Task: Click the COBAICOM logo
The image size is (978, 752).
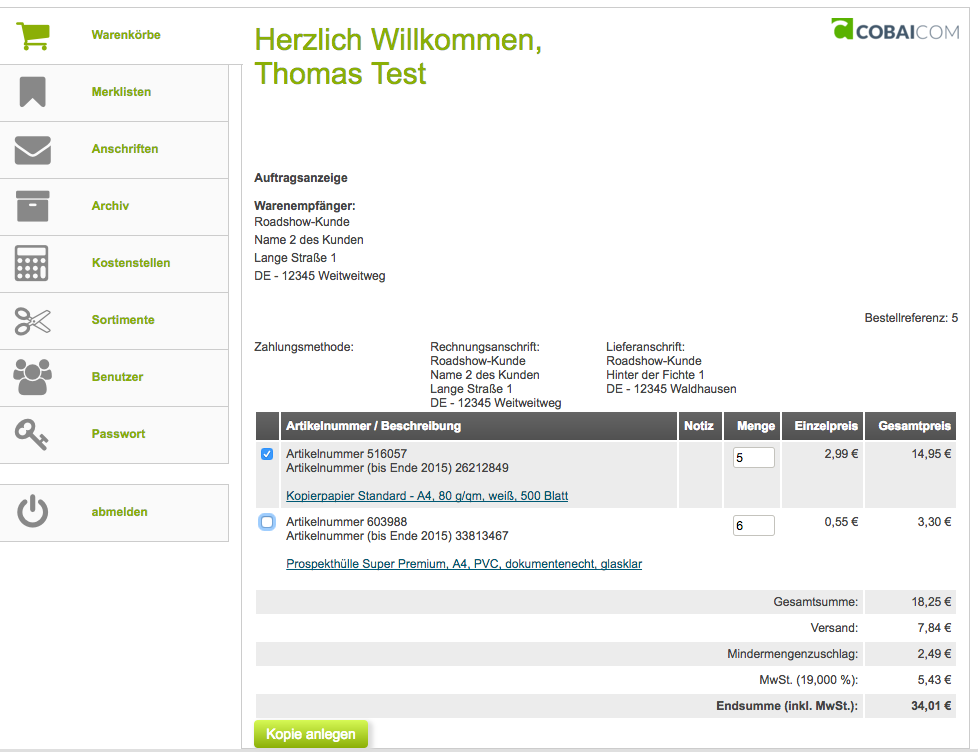Action: [x=894, y=29]
